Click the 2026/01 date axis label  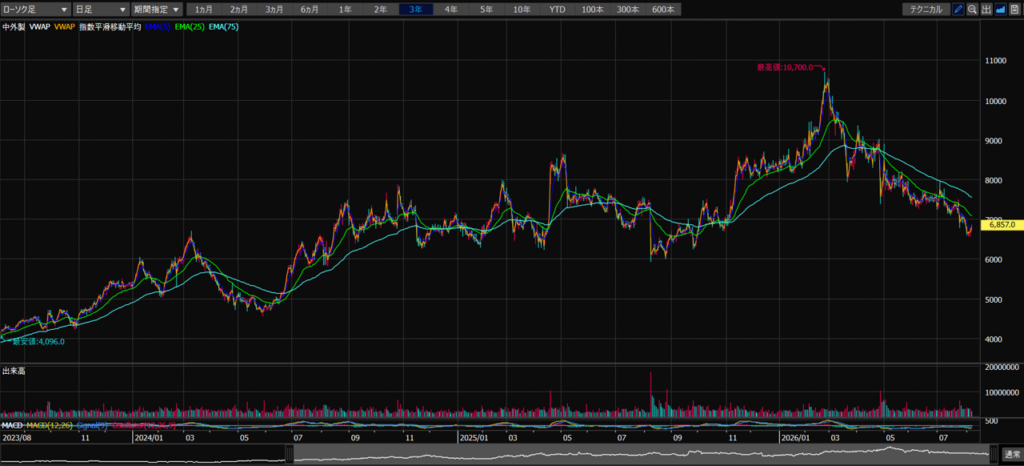click(797, 438)
